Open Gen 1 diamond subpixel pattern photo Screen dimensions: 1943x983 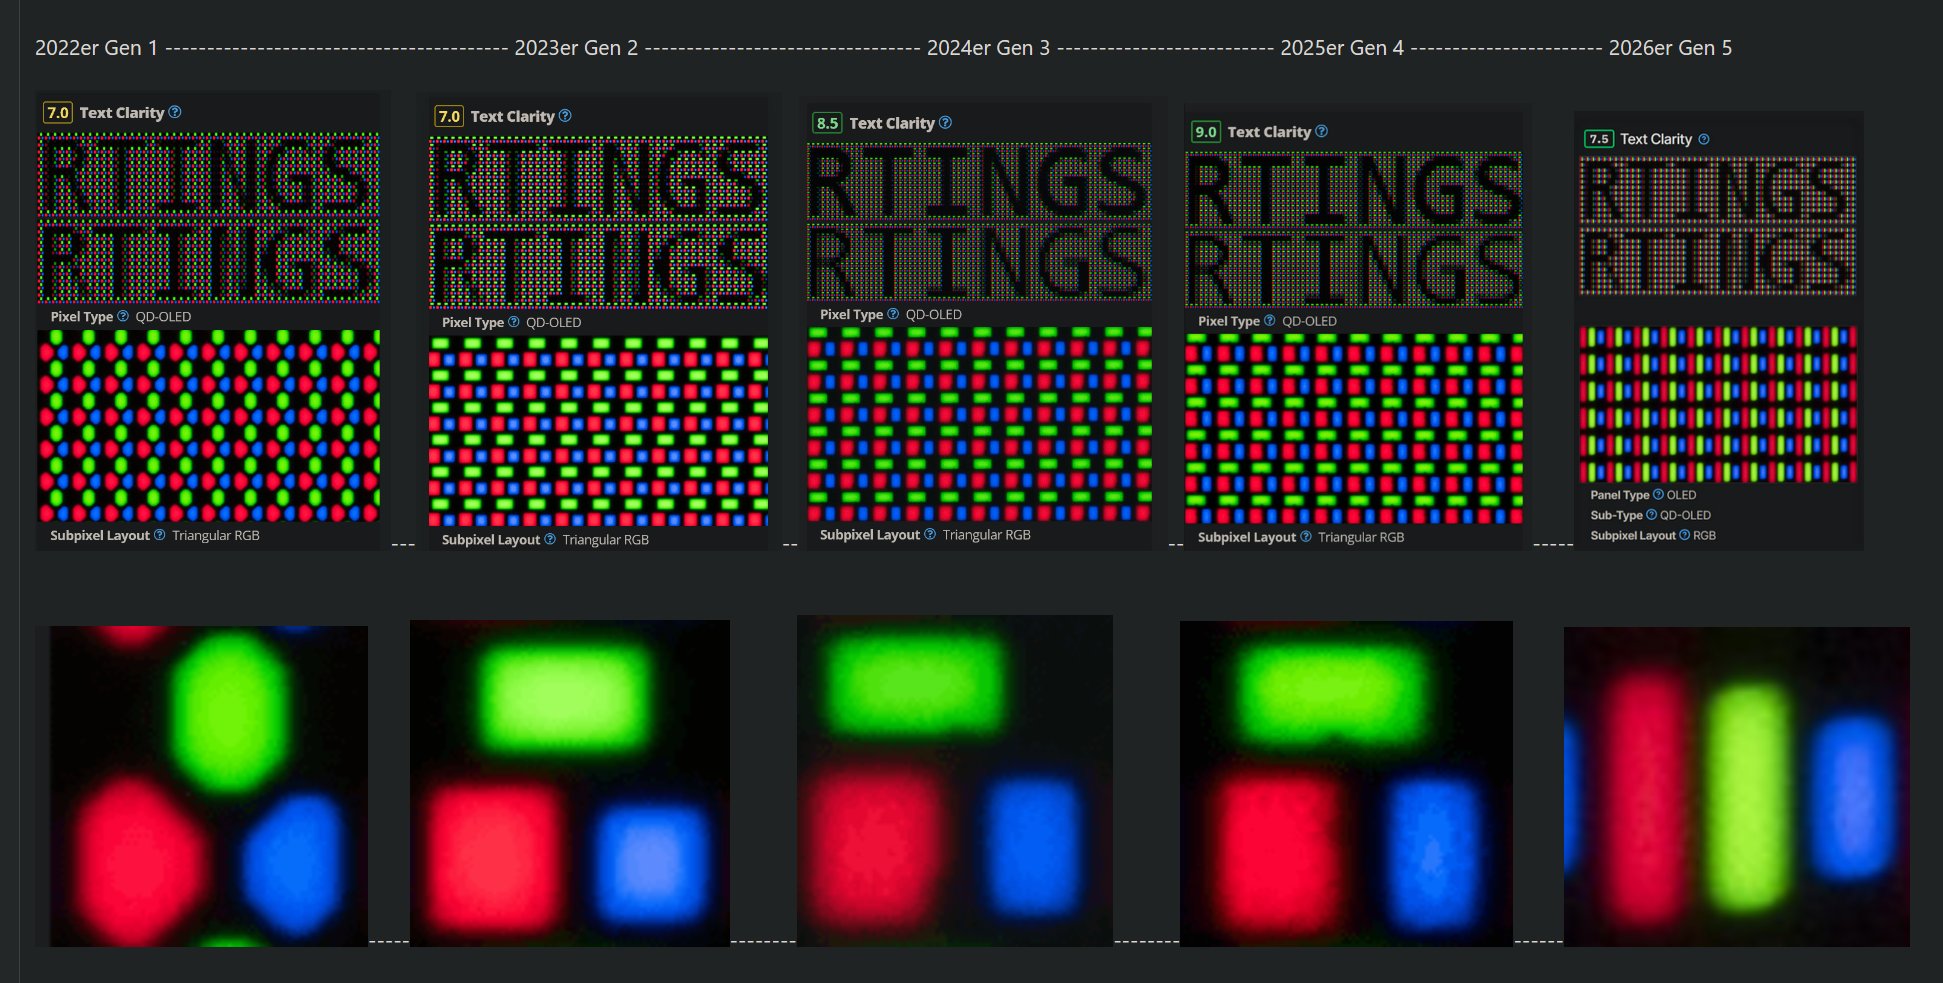(209, 426)
